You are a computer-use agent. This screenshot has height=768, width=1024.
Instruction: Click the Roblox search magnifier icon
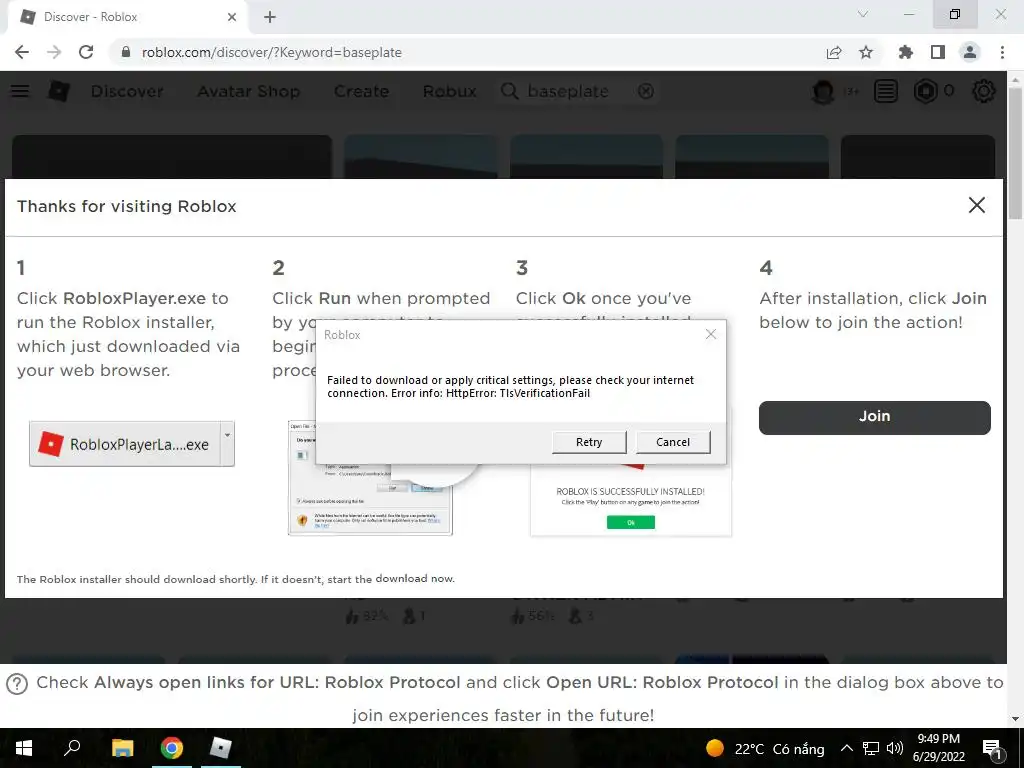[x=509, y=91]
